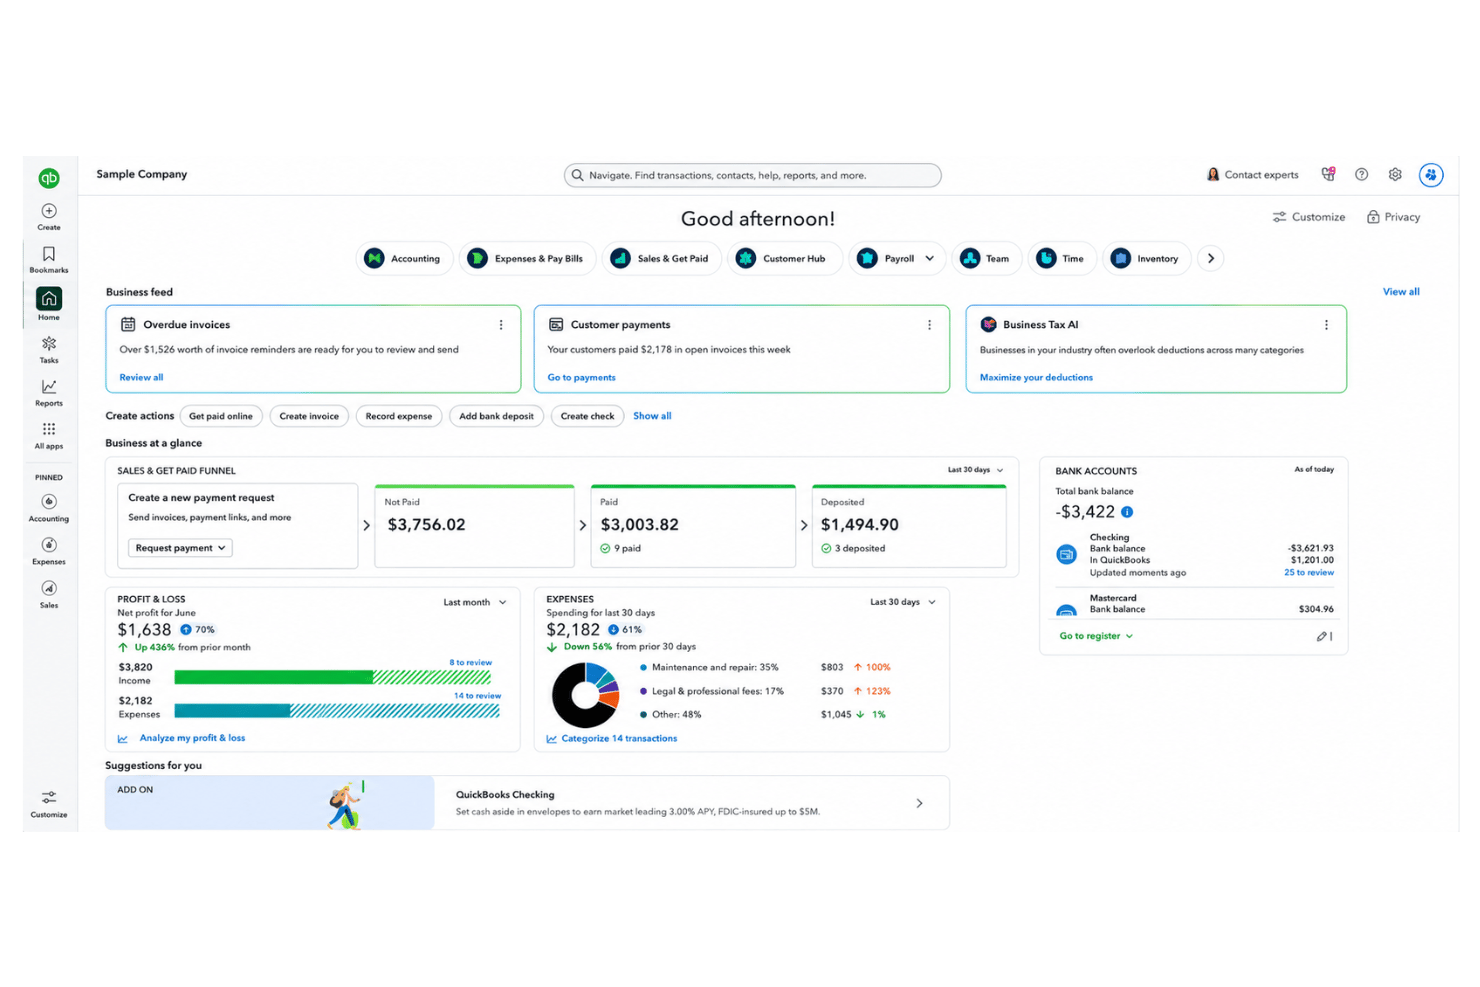Screen dimensions: 1480x987
Task: Open the Inventory shortcut
Action: pyautogui.click(x=1146, y=258)
